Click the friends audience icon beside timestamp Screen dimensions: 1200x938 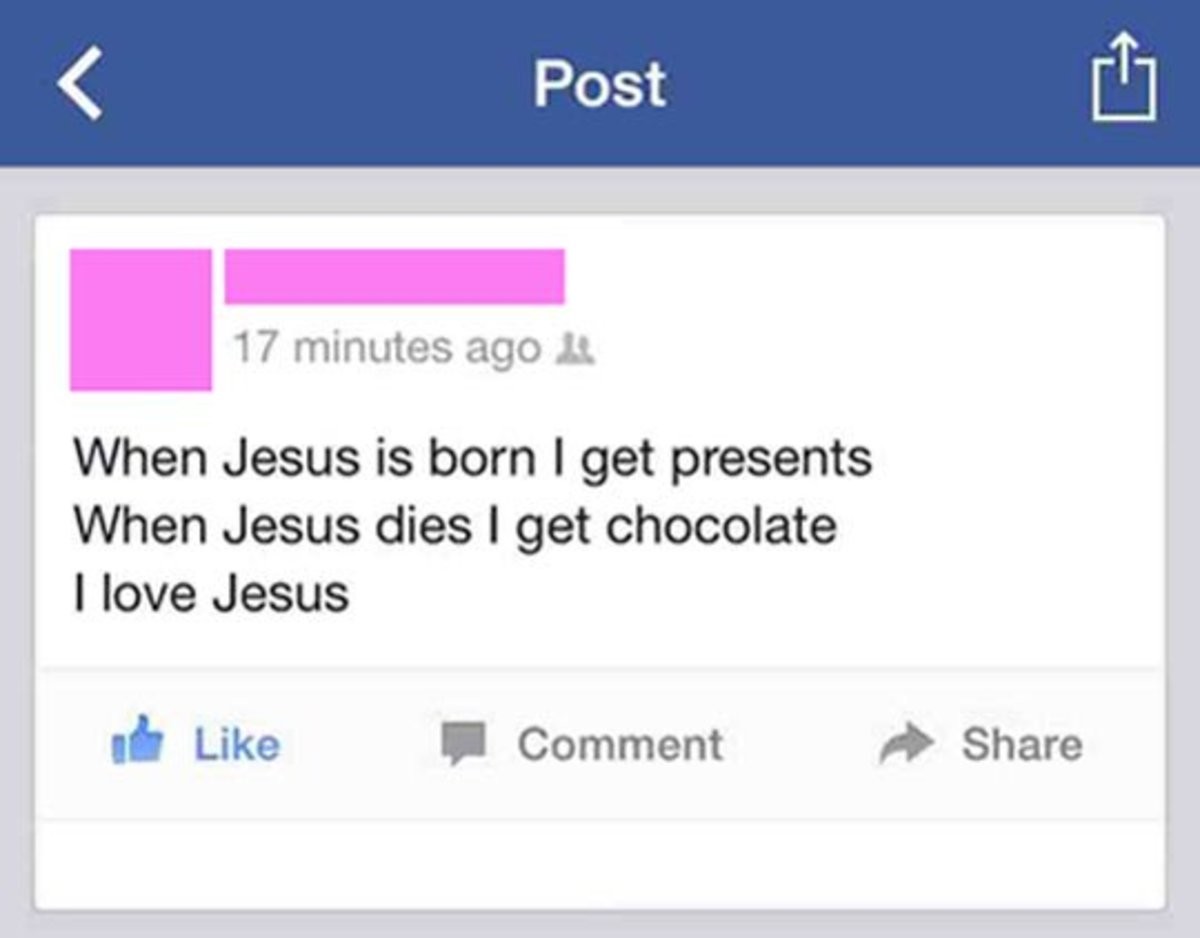click(582, 349)
